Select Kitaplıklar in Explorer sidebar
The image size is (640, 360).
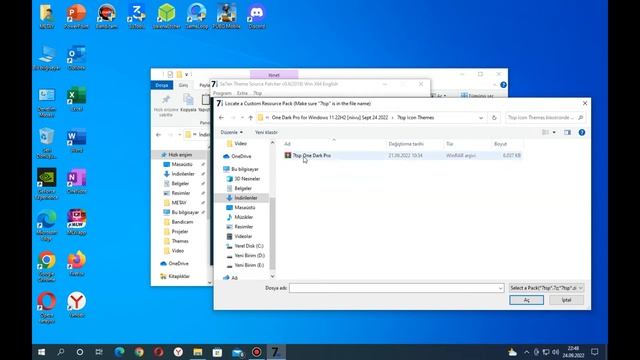pyautogui.click(x=175, y=276)
